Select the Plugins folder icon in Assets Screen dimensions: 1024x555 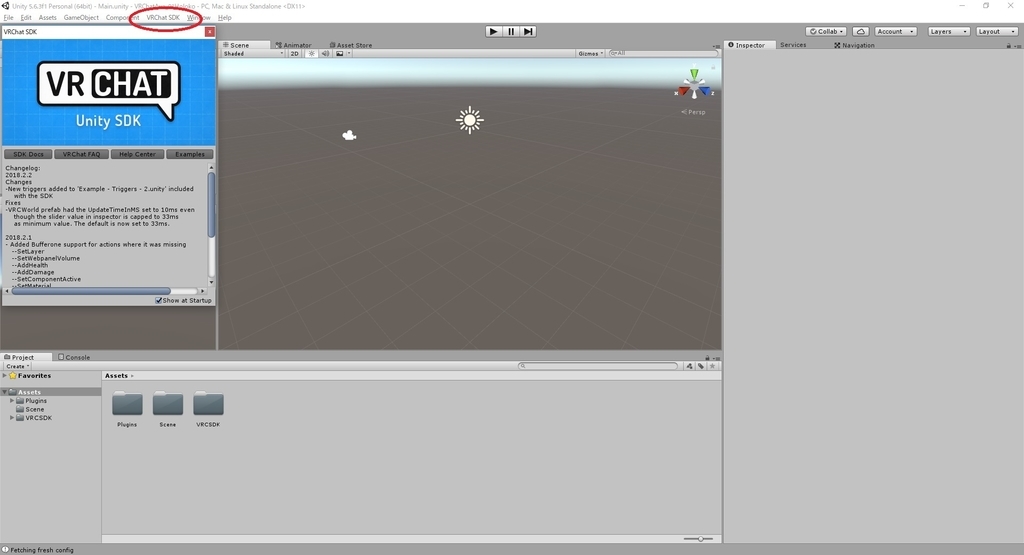click(127, 404)
